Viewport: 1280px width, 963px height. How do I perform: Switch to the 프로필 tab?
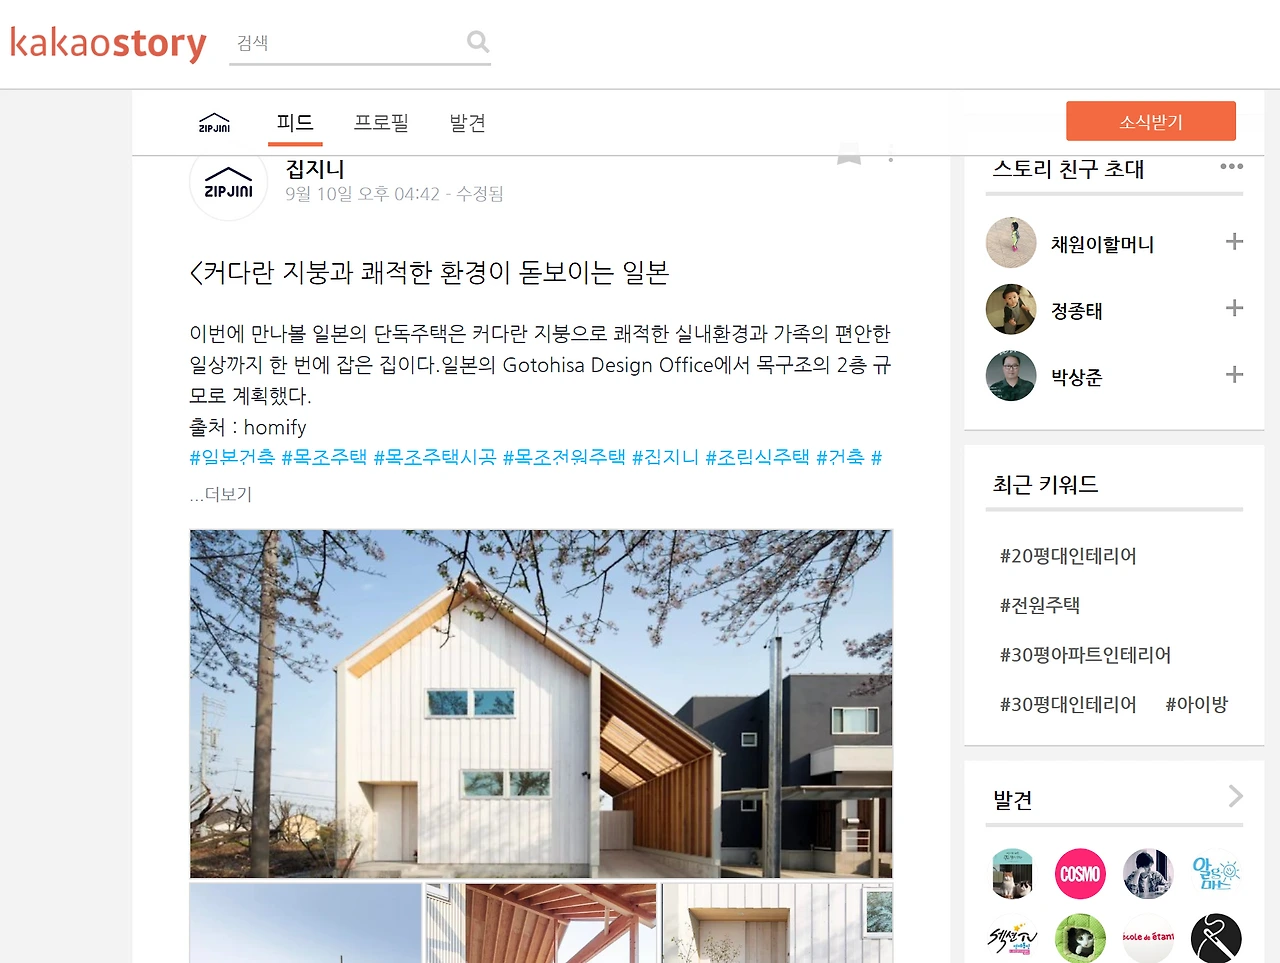point(381,123)
